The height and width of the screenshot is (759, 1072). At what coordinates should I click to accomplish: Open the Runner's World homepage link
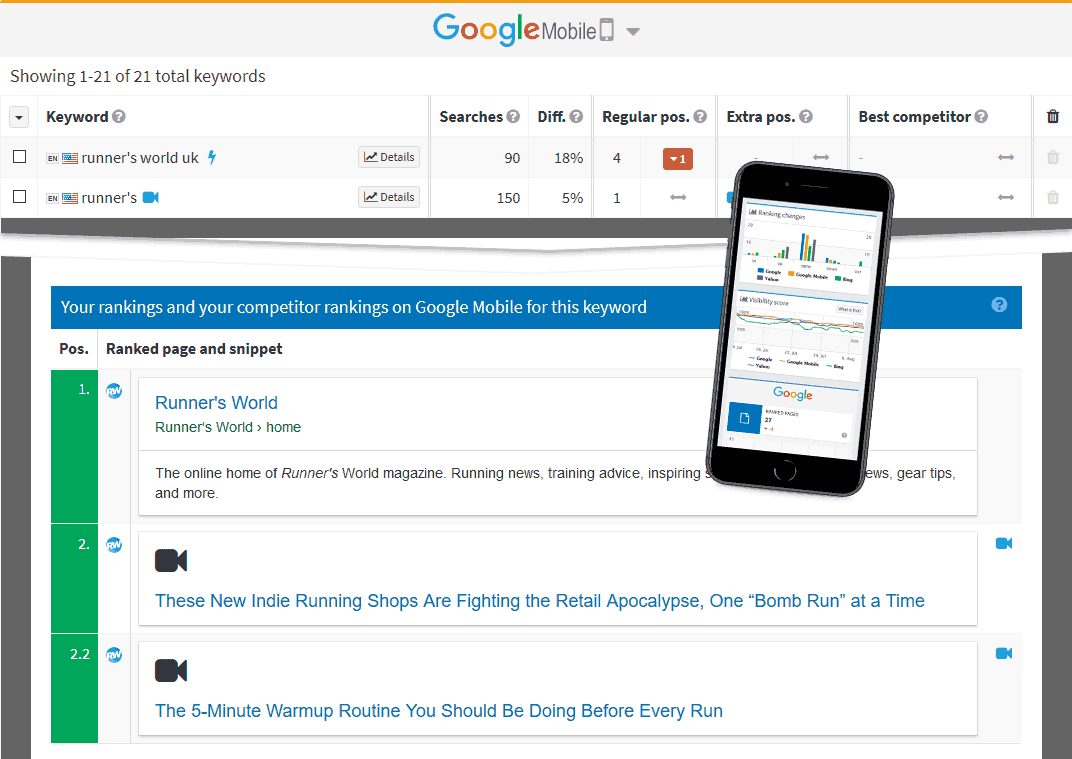[x=216, y=403]
